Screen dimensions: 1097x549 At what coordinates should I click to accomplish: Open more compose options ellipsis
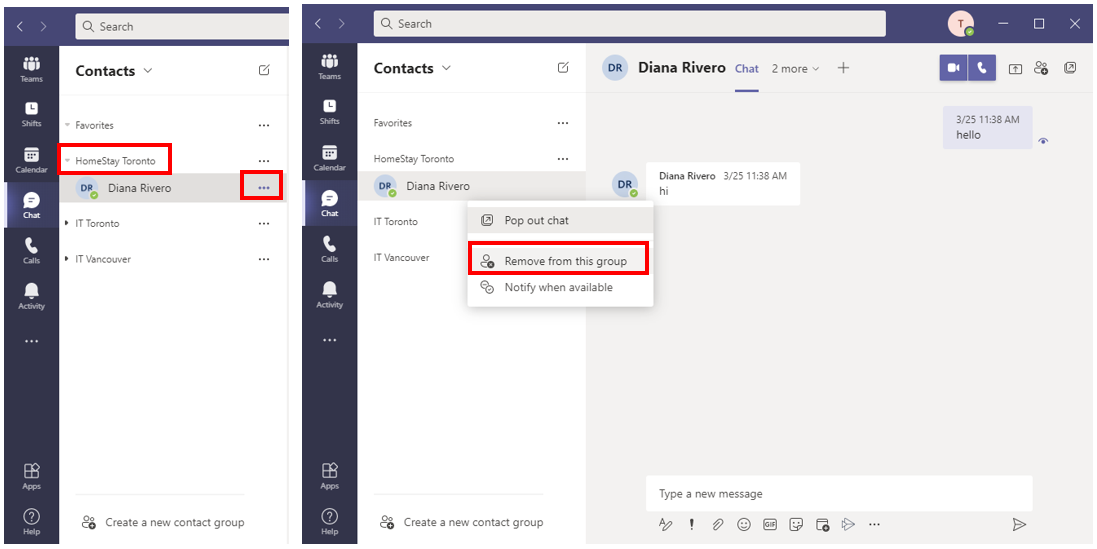pos(874,524)
